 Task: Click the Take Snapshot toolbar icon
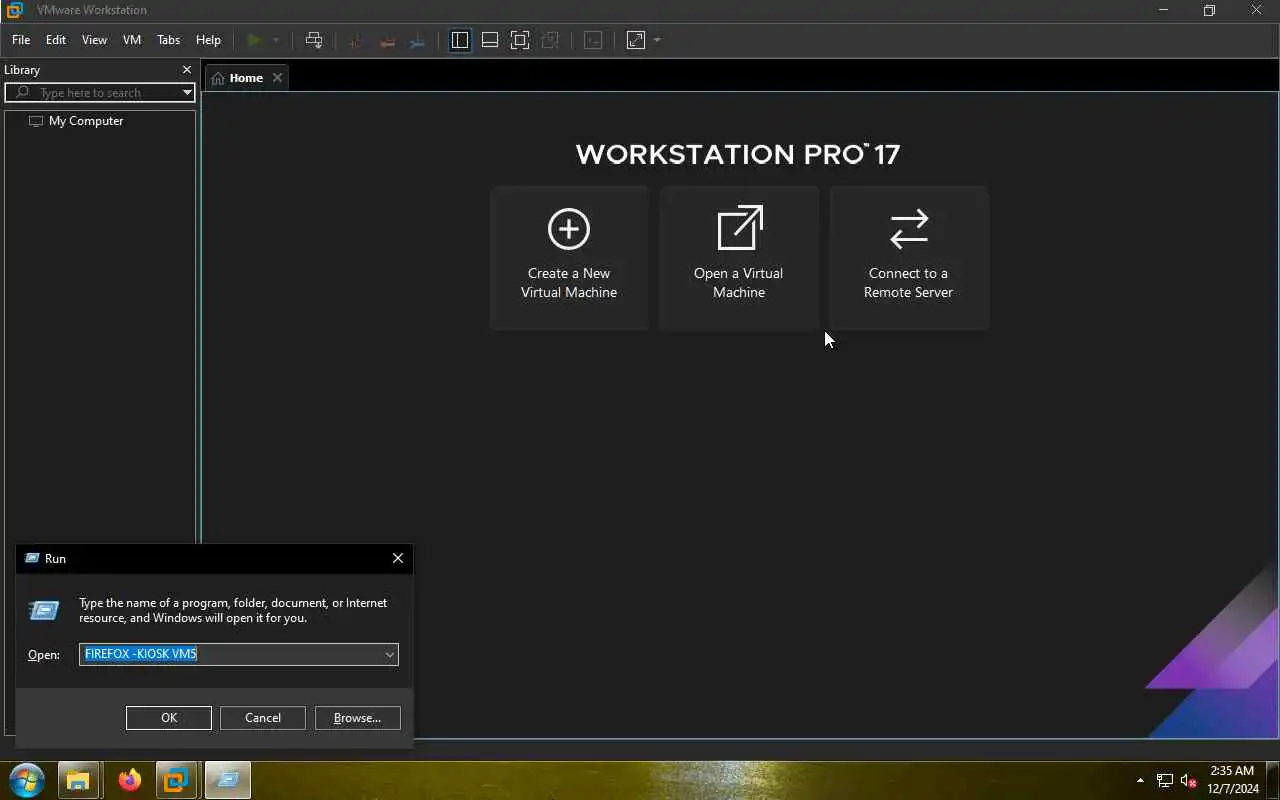pyautogui.click(x=355, y=40)
